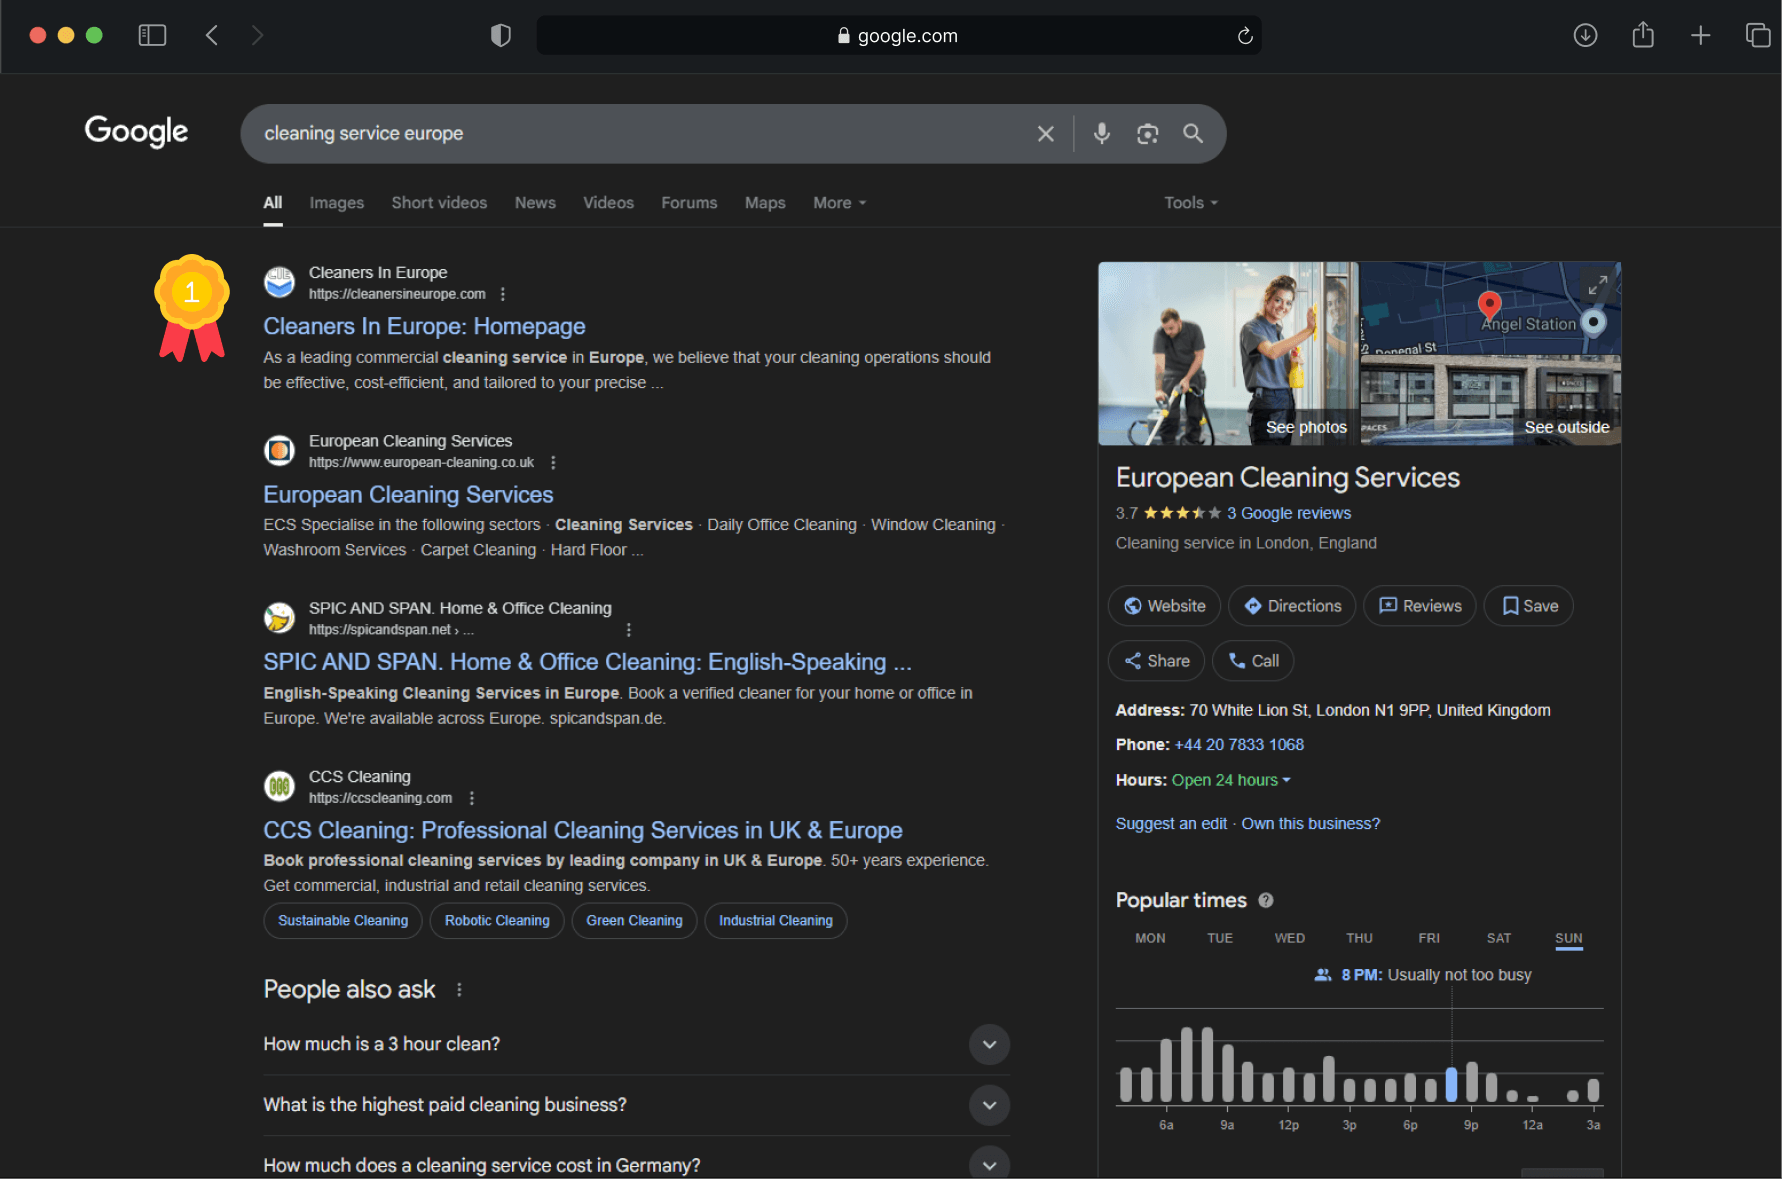Click Suggest an edit link
The height and width of the screenshot is (1181, 1782).
click(1171, 824)
